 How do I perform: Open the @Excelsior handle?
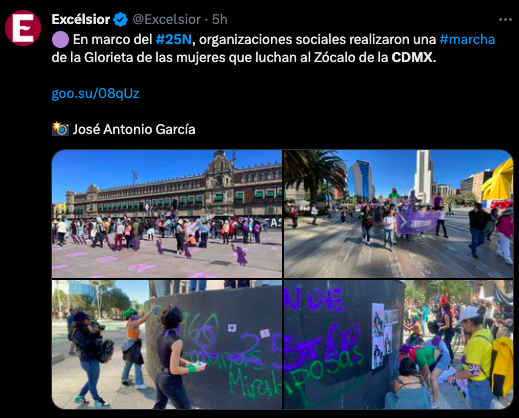pos(167,20)
